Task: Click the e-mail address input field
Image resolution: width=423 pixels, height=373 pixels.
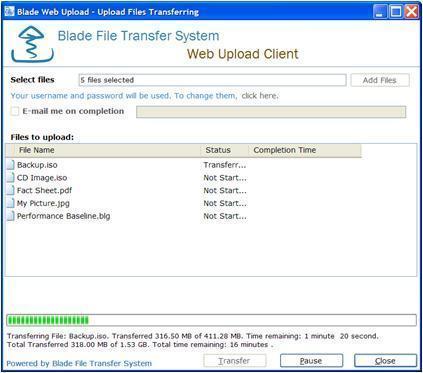Action: point(271,112)
